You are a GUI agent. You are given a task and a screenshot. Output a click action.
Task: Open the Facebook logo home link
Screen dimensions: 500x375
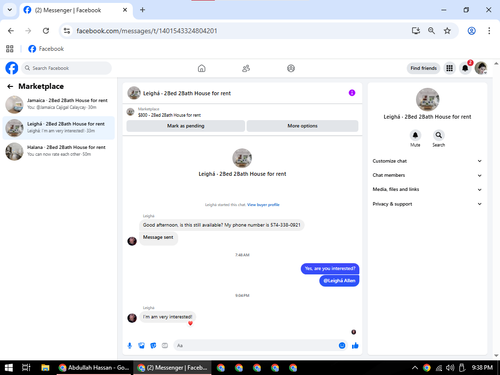pos(12,68)
